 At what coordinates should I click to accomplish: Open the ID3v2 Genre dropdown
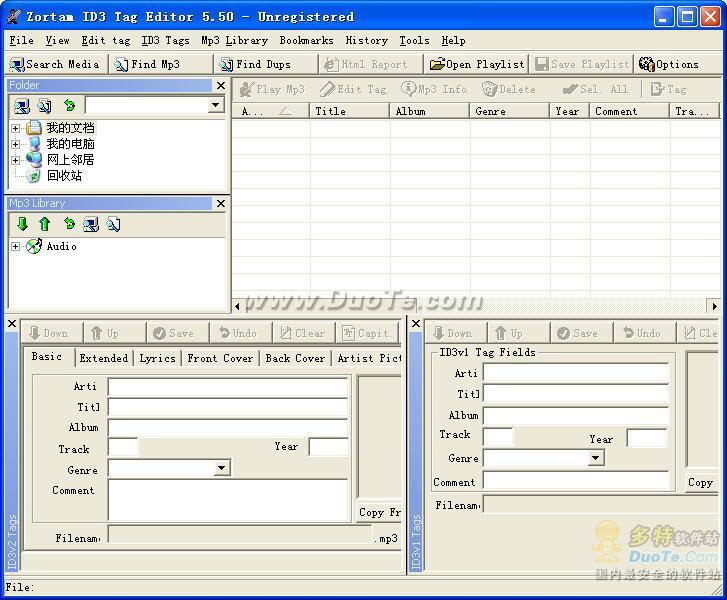[x=222, y=468]
